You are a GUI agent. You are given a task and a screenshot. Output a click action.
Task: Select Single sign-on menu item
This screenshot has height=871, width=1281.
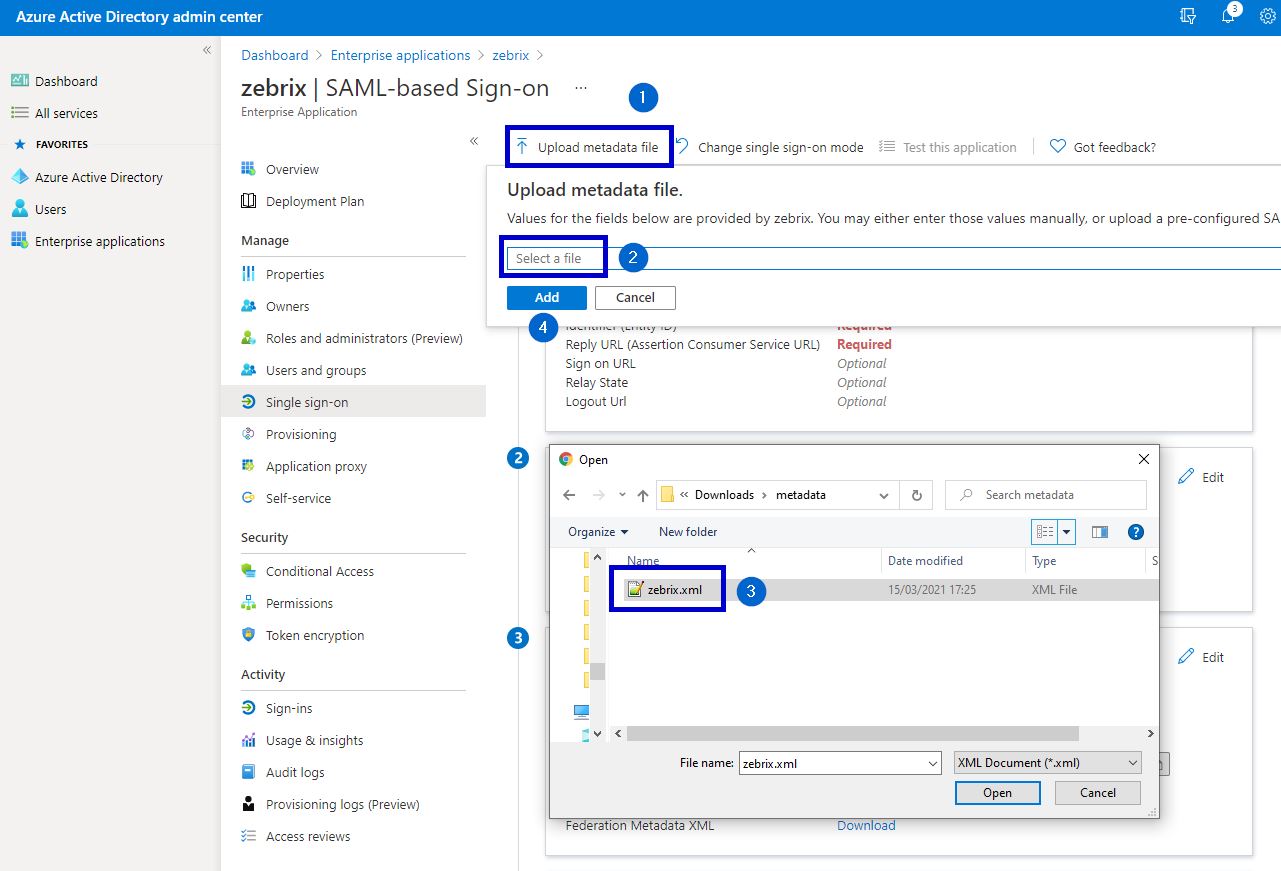(353, 402)
